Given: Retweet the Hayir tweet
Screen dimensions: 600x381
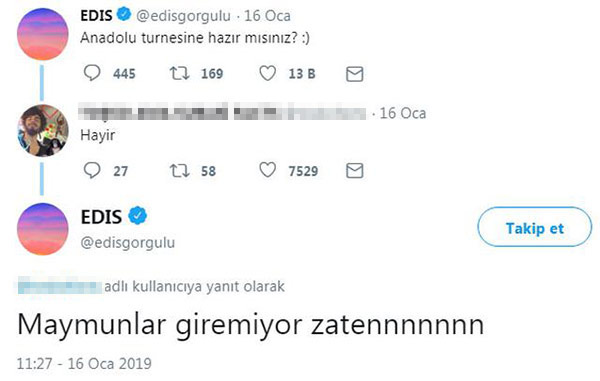Looking at the screenshot, I should coord(179,171).
